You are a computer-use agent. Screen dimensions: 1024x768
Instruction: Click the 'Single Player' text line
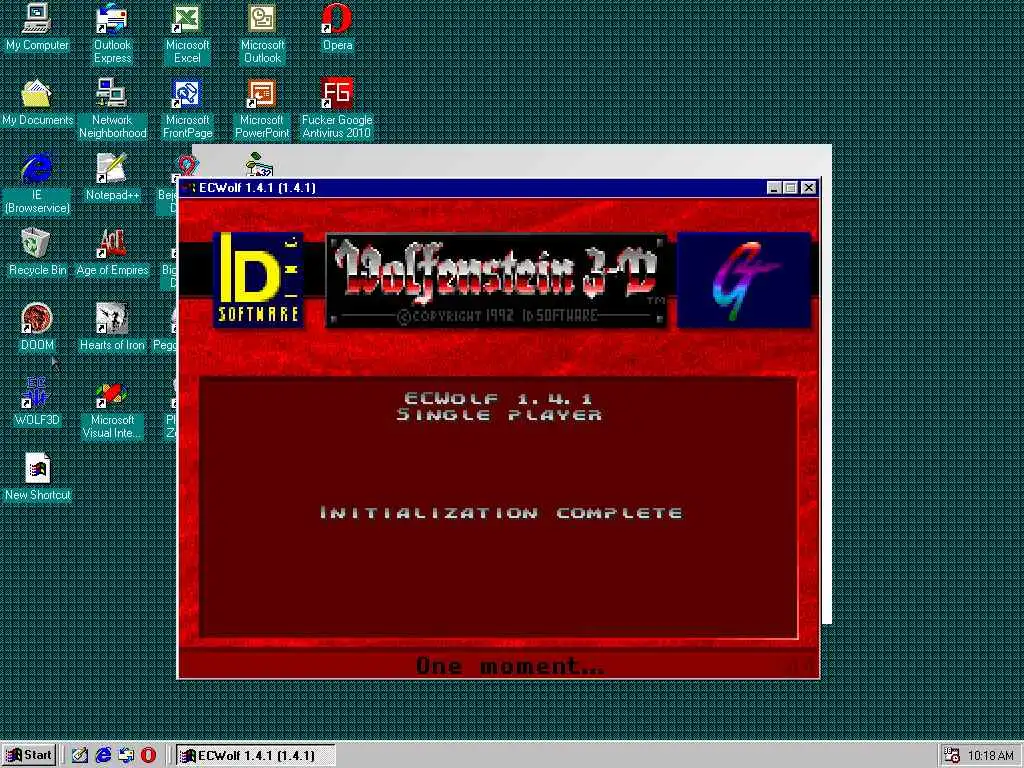(x=499, y=415)
